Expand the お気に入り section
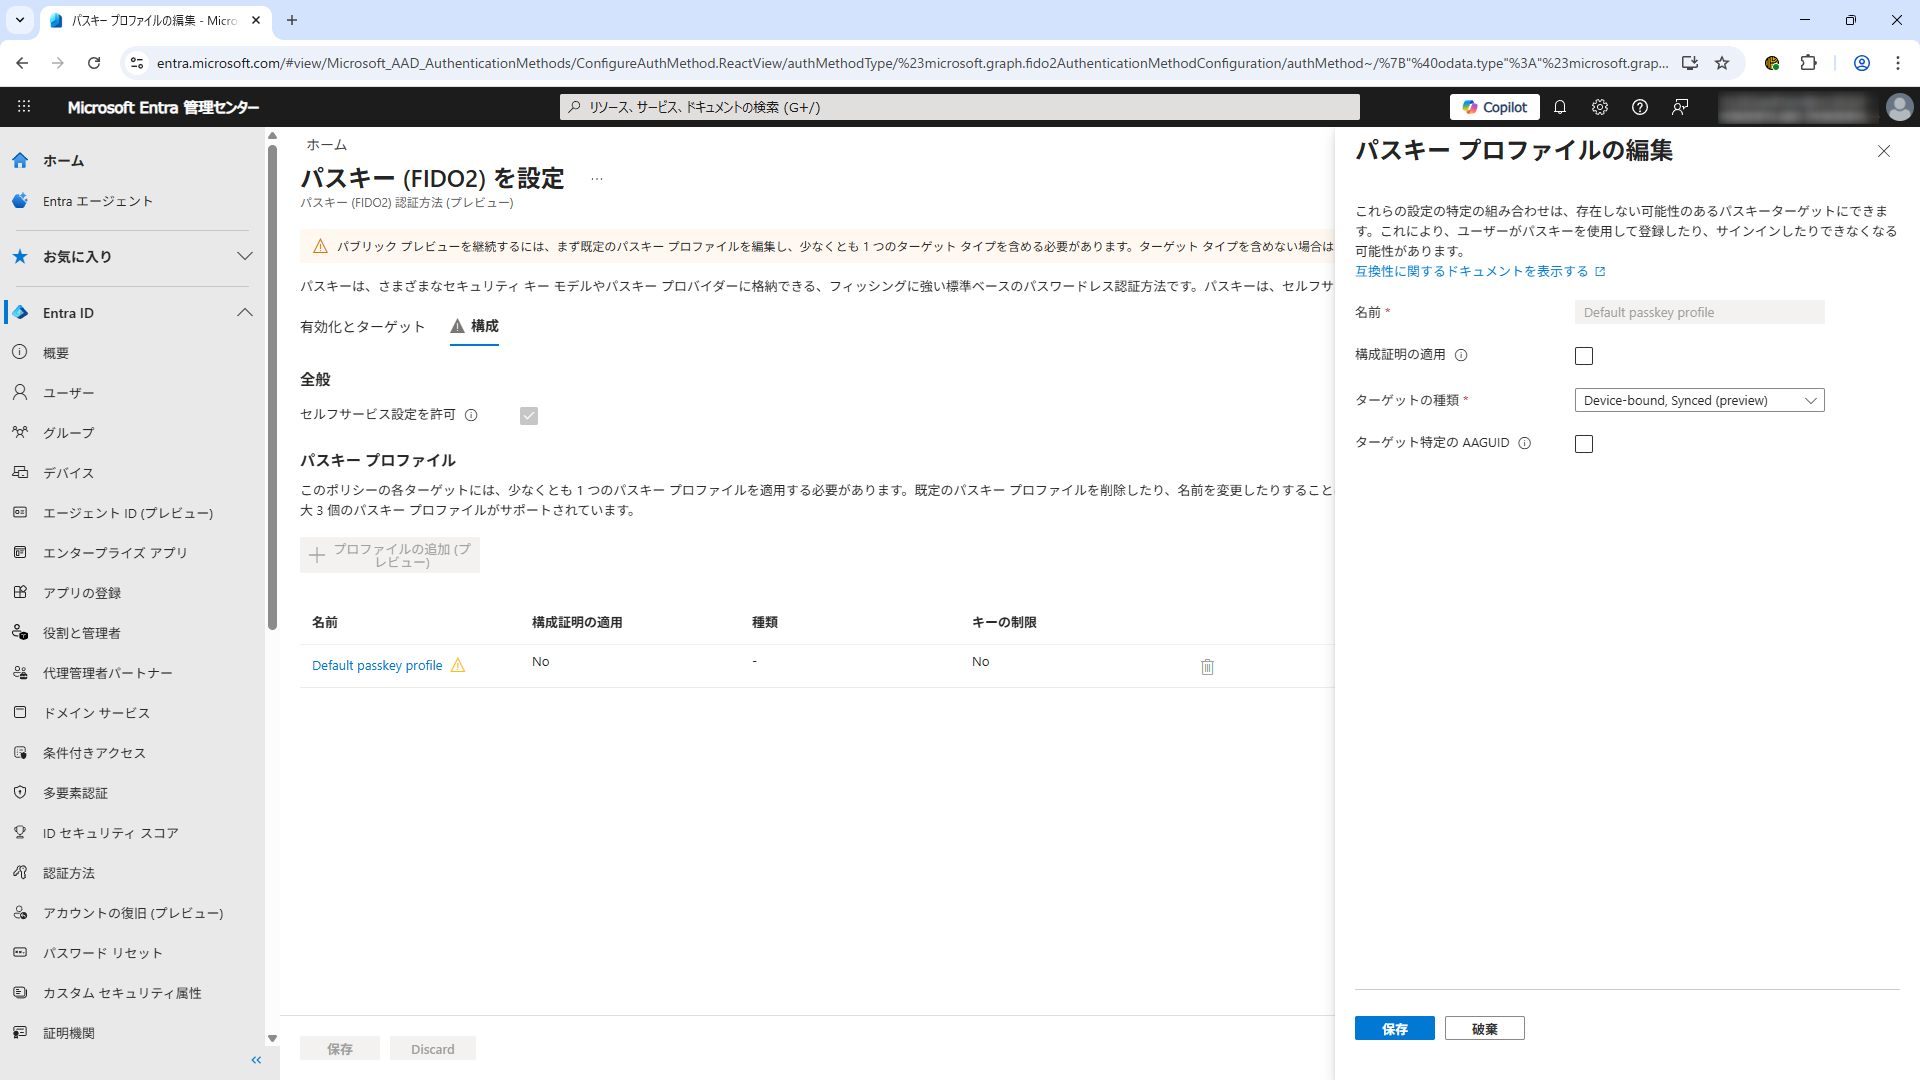The width and height of the screenshot is (1920, 1080). [x=244, y=256]
